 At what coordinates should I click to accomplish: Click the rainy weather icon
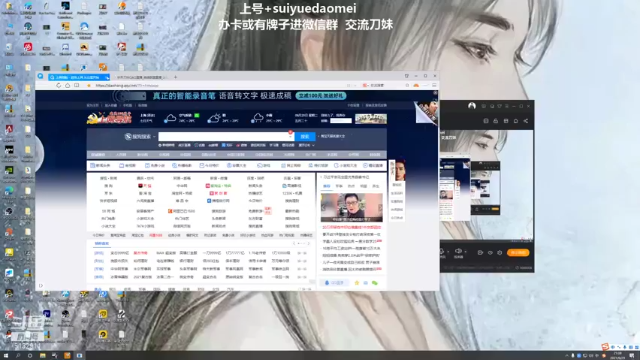click(x=258, y=118)
